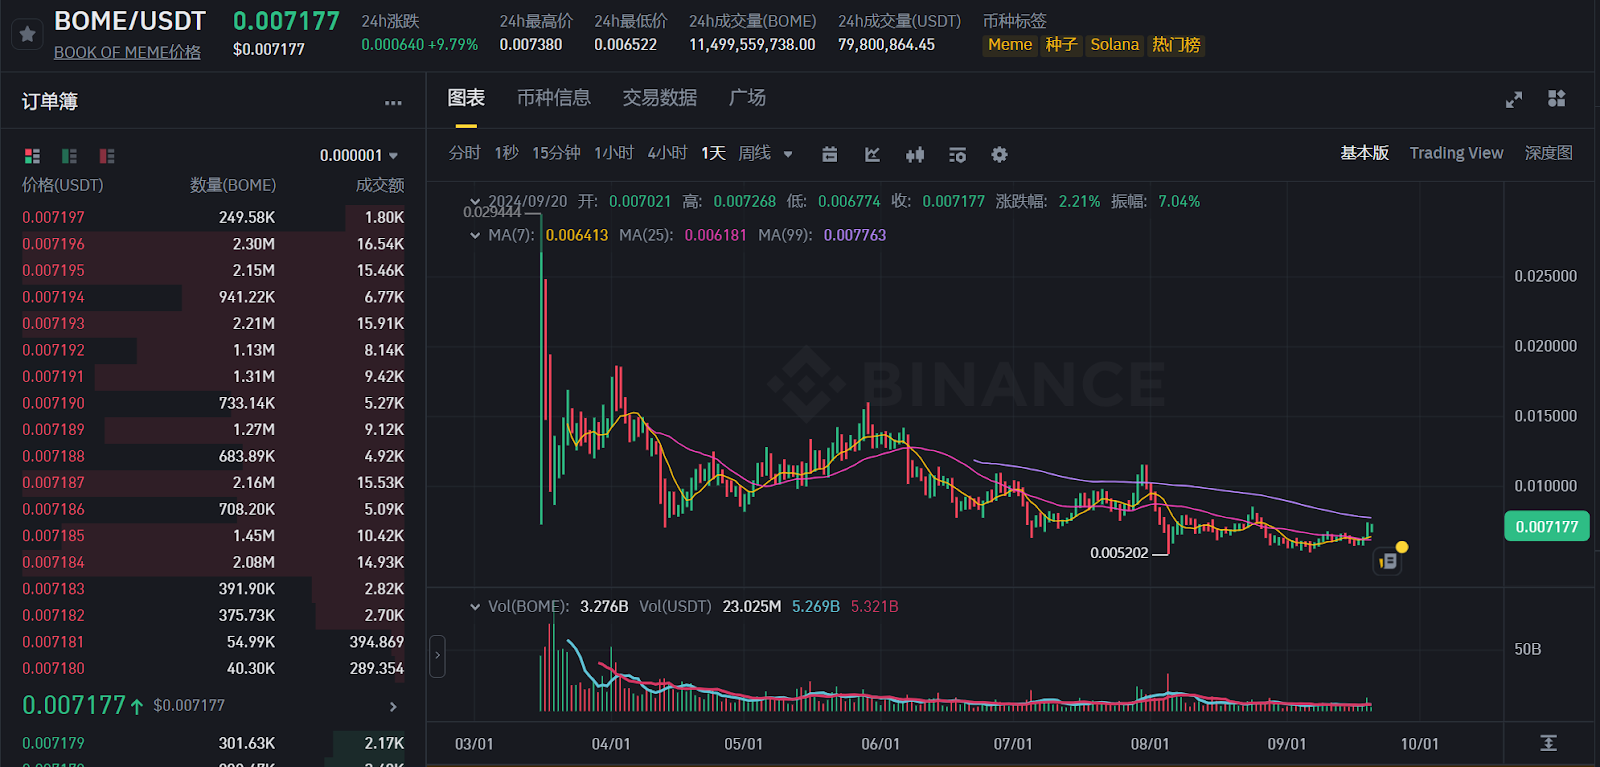The width and height of the screenshot is (1600, 767).
Task: Add BOME/USDT to favorites with star icon
Action: (x=27, y=34)
